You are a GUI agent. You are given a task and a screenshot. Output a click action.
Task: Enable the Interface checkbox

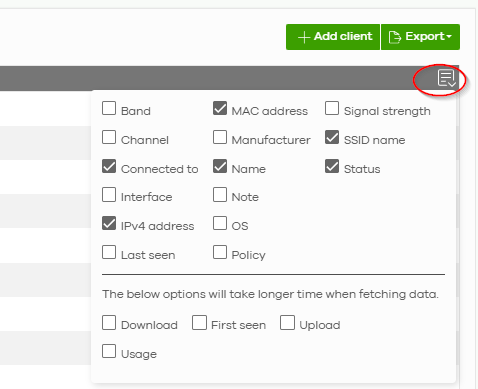(x=109, y=195)
